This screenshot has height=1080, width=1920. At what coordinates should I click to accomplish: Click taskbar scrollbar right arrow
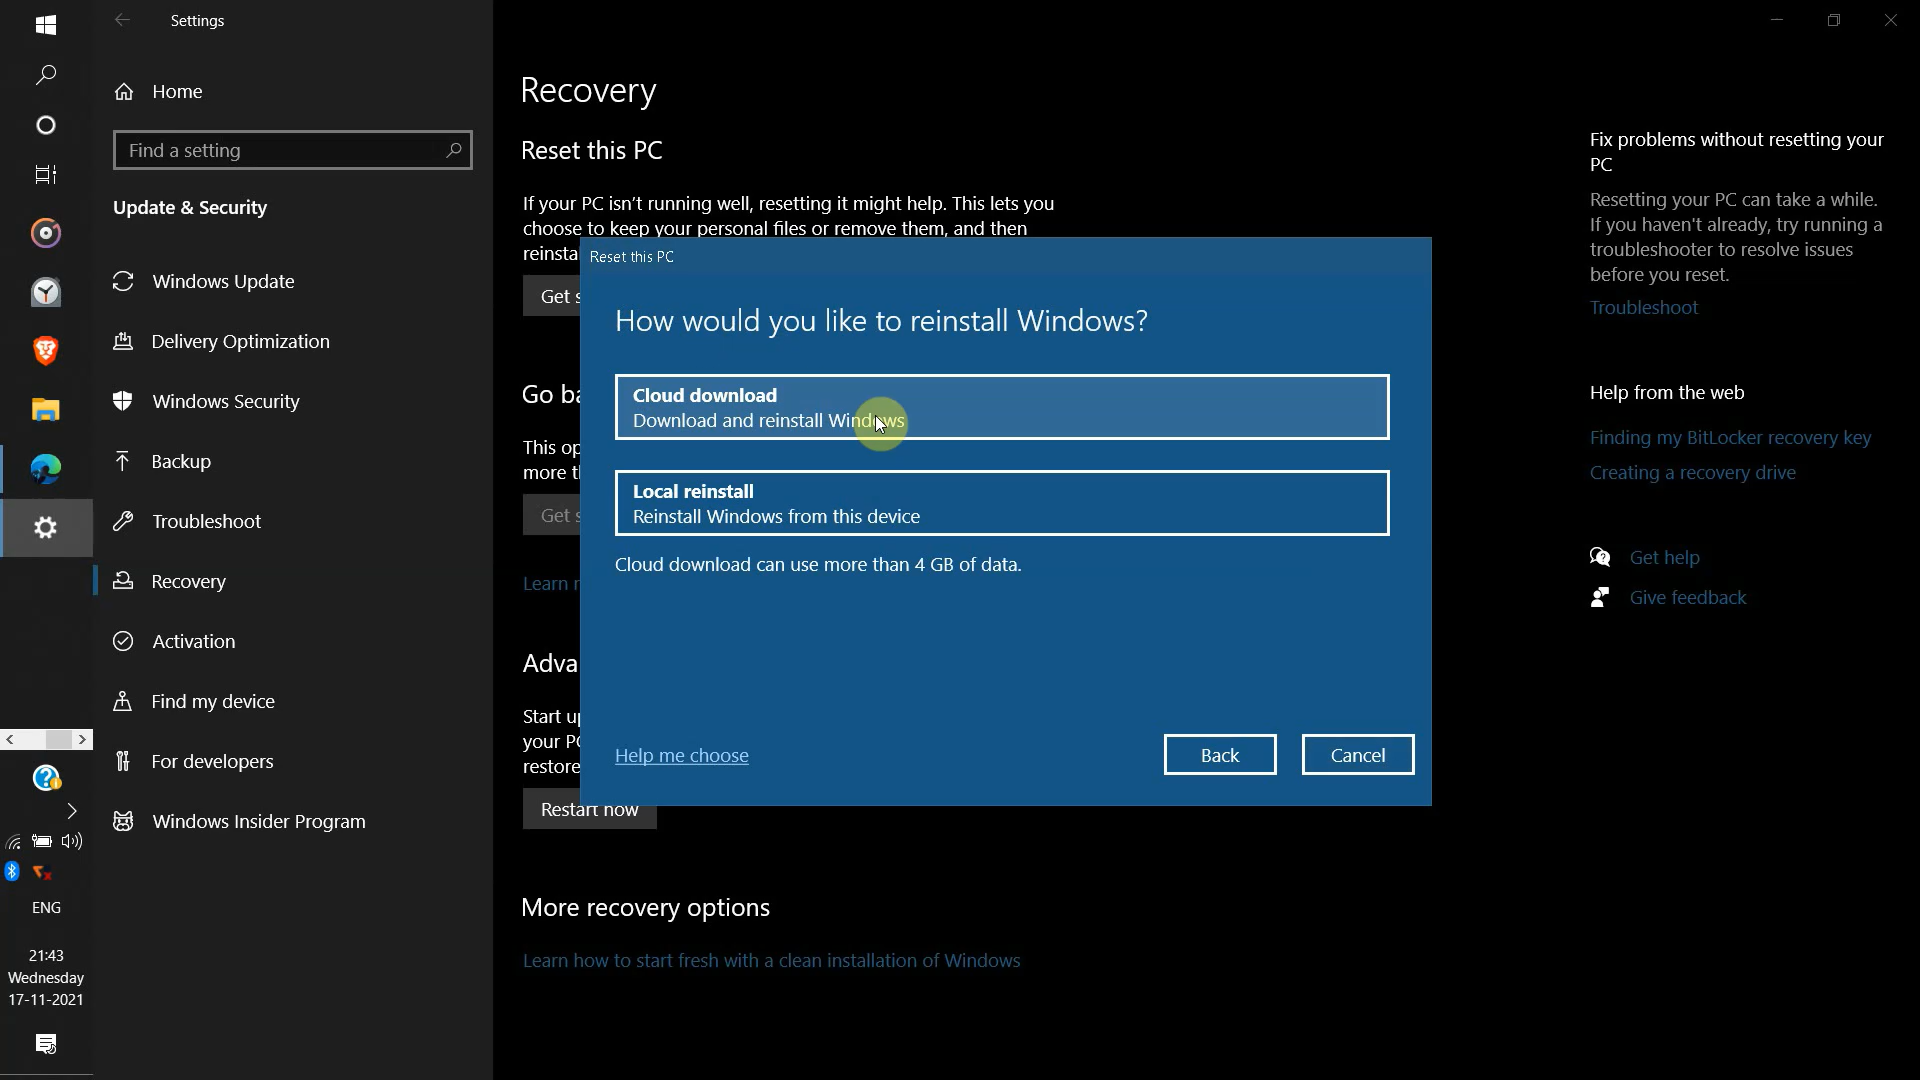point(83,739)
